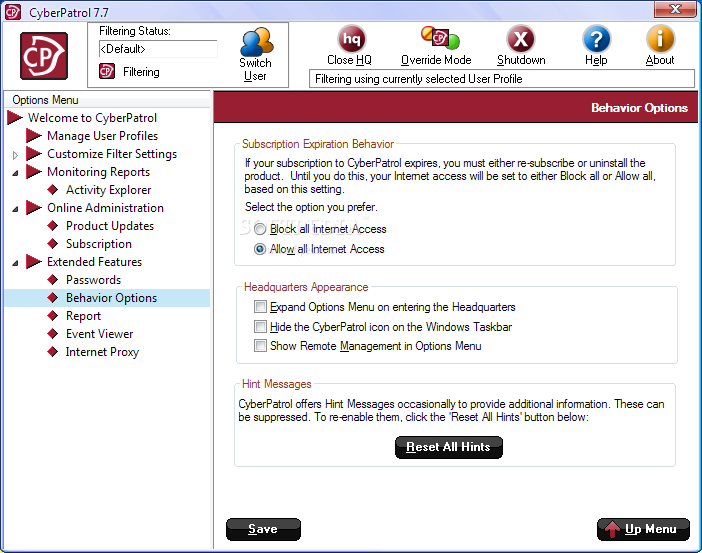Click red arrow beside Welcome to CyberPatrol
This screenshot has width=702, height=553.
15,118
